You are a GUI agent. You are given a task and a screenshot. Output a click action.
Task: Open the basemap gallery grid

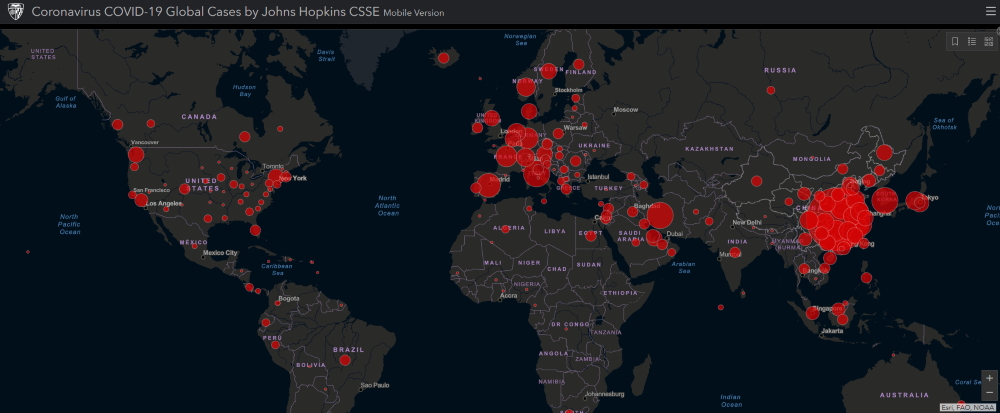coord(987,41)
